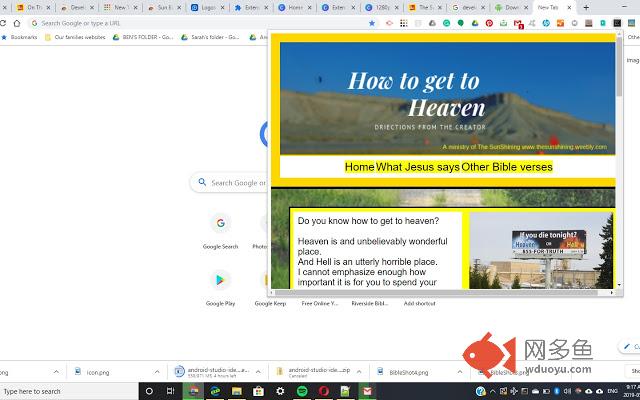Open Spotify from the taskbar
The height and width of the screenshot is (400, 640).
click(302, 391)
